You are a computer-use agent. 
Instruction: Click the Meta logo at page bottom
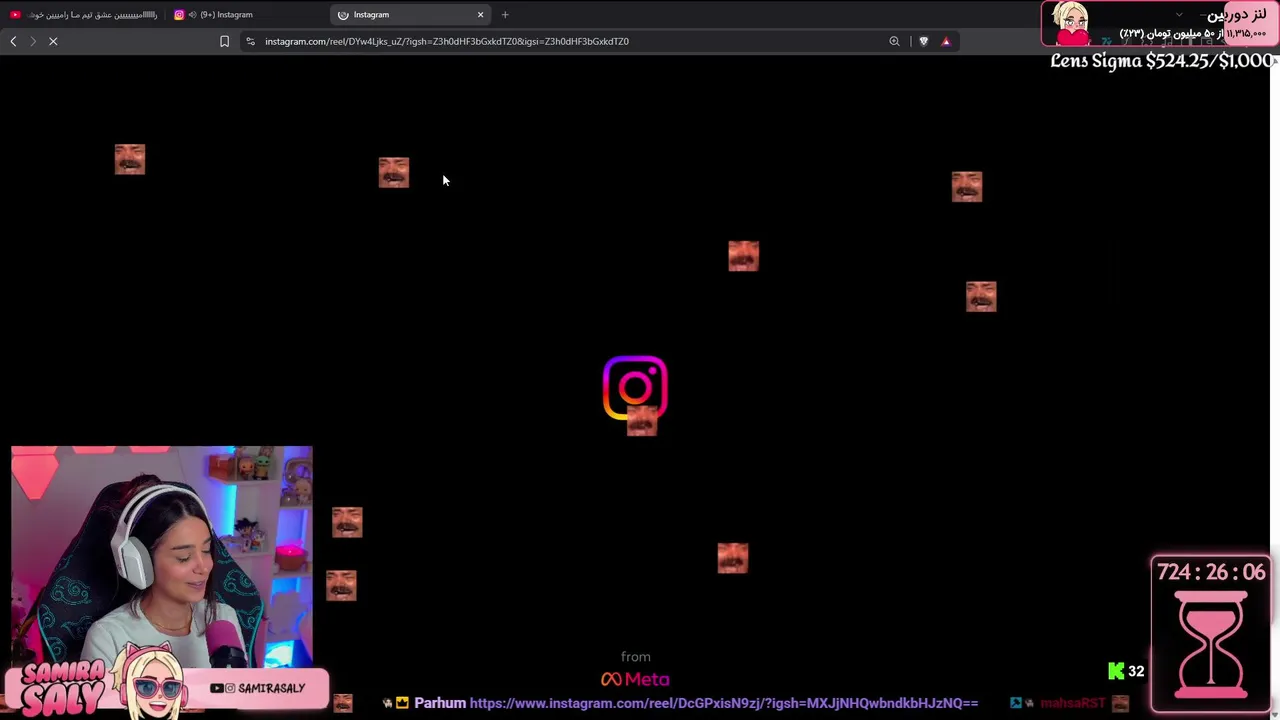(635, 679)
